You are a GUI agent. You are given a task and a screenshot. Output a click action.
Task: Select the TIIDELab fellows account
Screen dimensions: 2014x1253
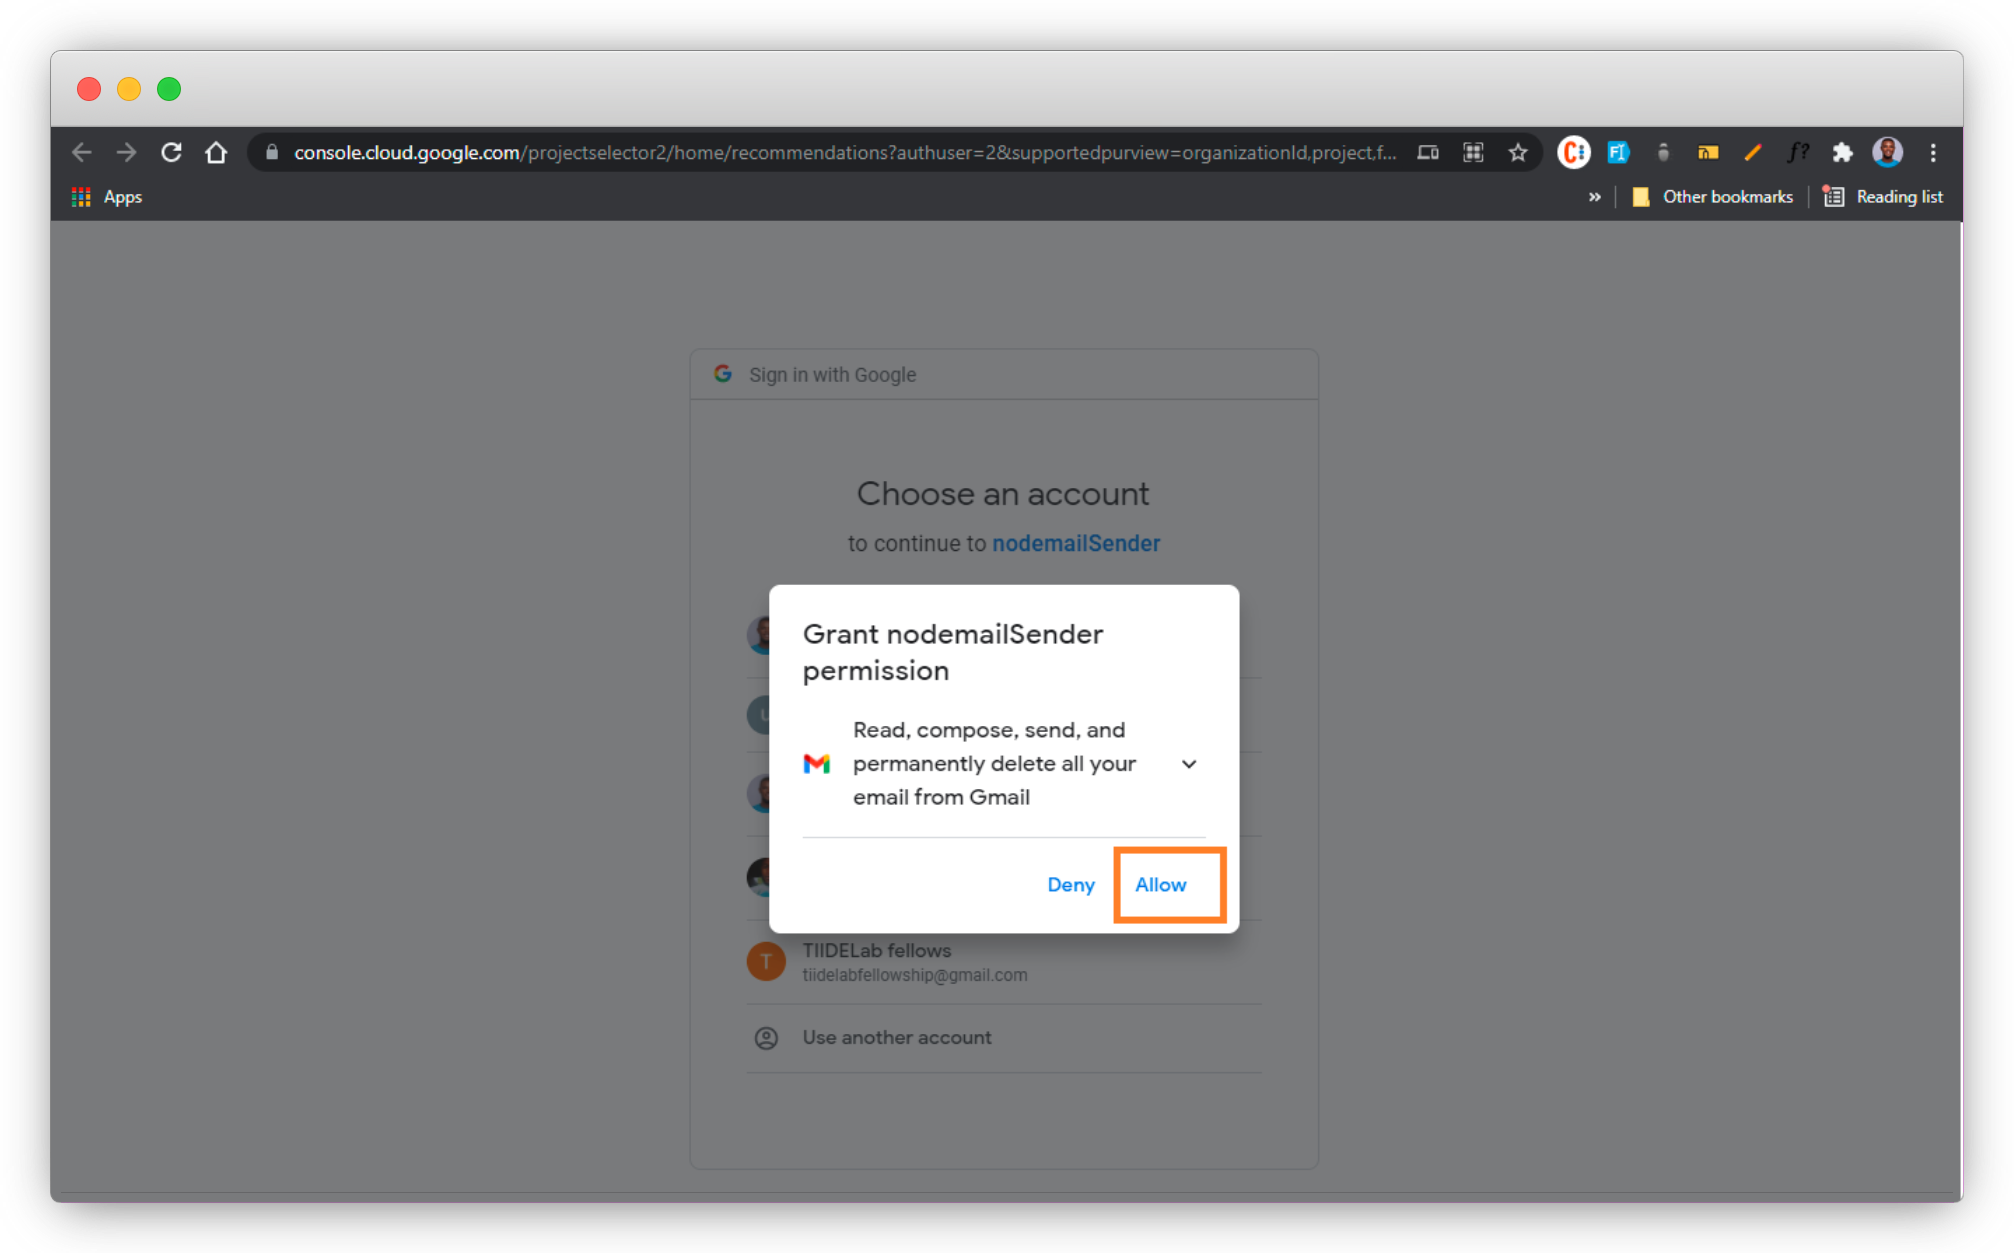[1004, 962]
